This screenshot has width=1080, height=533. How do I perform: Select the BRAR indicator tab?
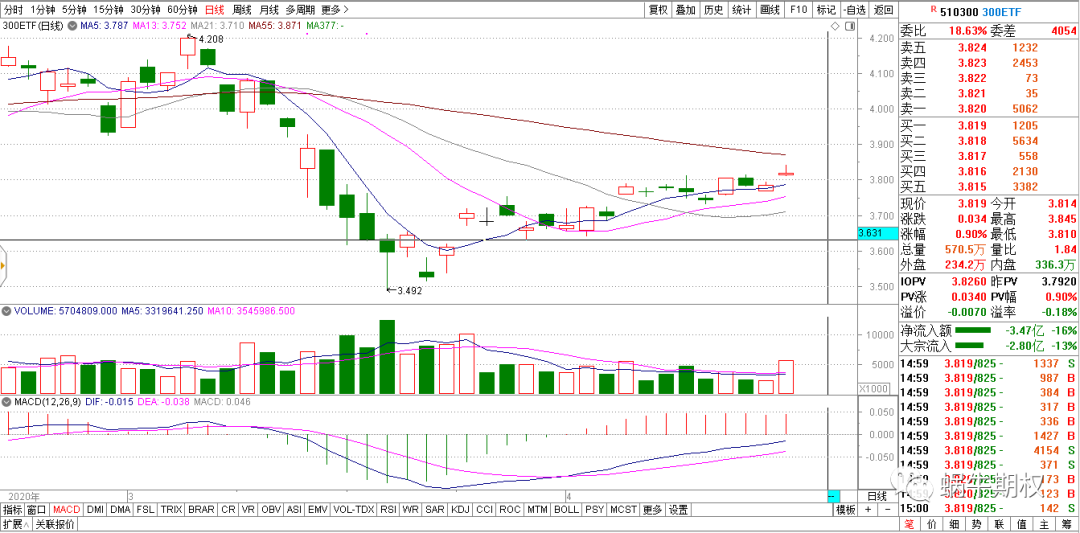tap(201, 510)
